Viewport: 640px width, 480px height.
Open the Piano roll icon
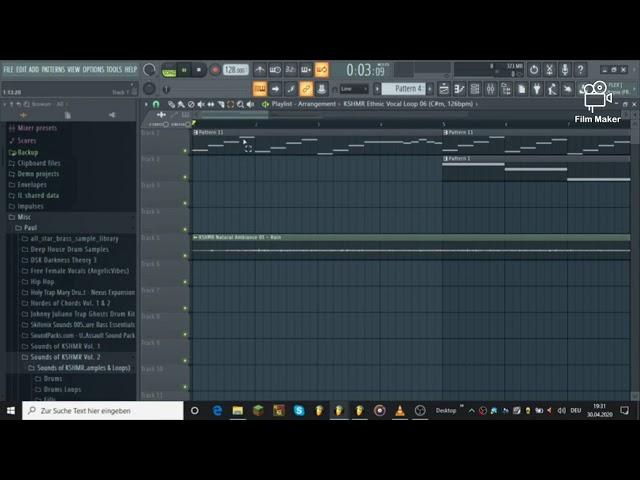point(459,89)
